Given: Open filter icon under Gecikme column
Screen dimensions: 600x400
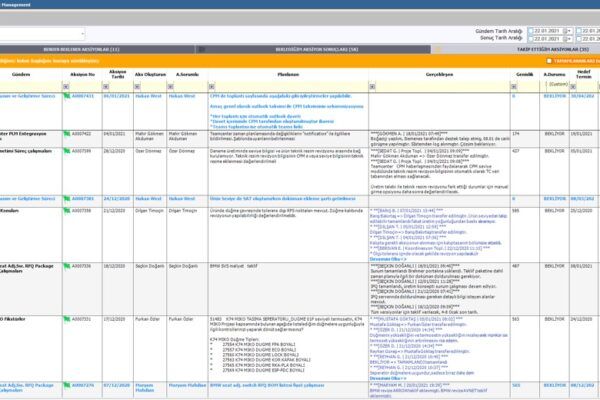Looking at the screenshot, I should tap(514, 87).
